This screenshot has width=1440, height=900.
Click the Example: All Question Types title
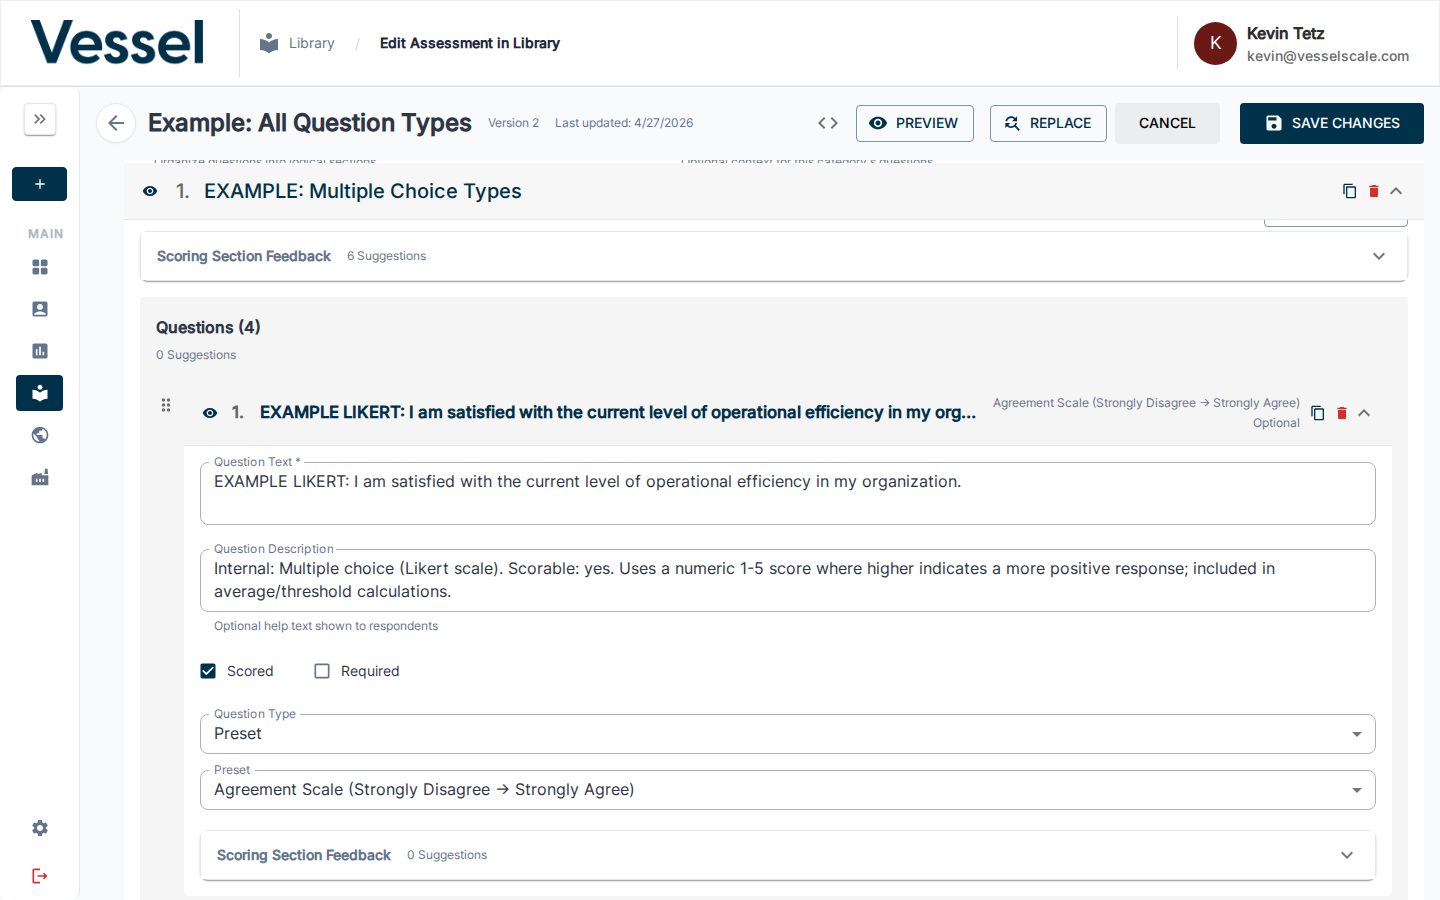tap(310, 123)
